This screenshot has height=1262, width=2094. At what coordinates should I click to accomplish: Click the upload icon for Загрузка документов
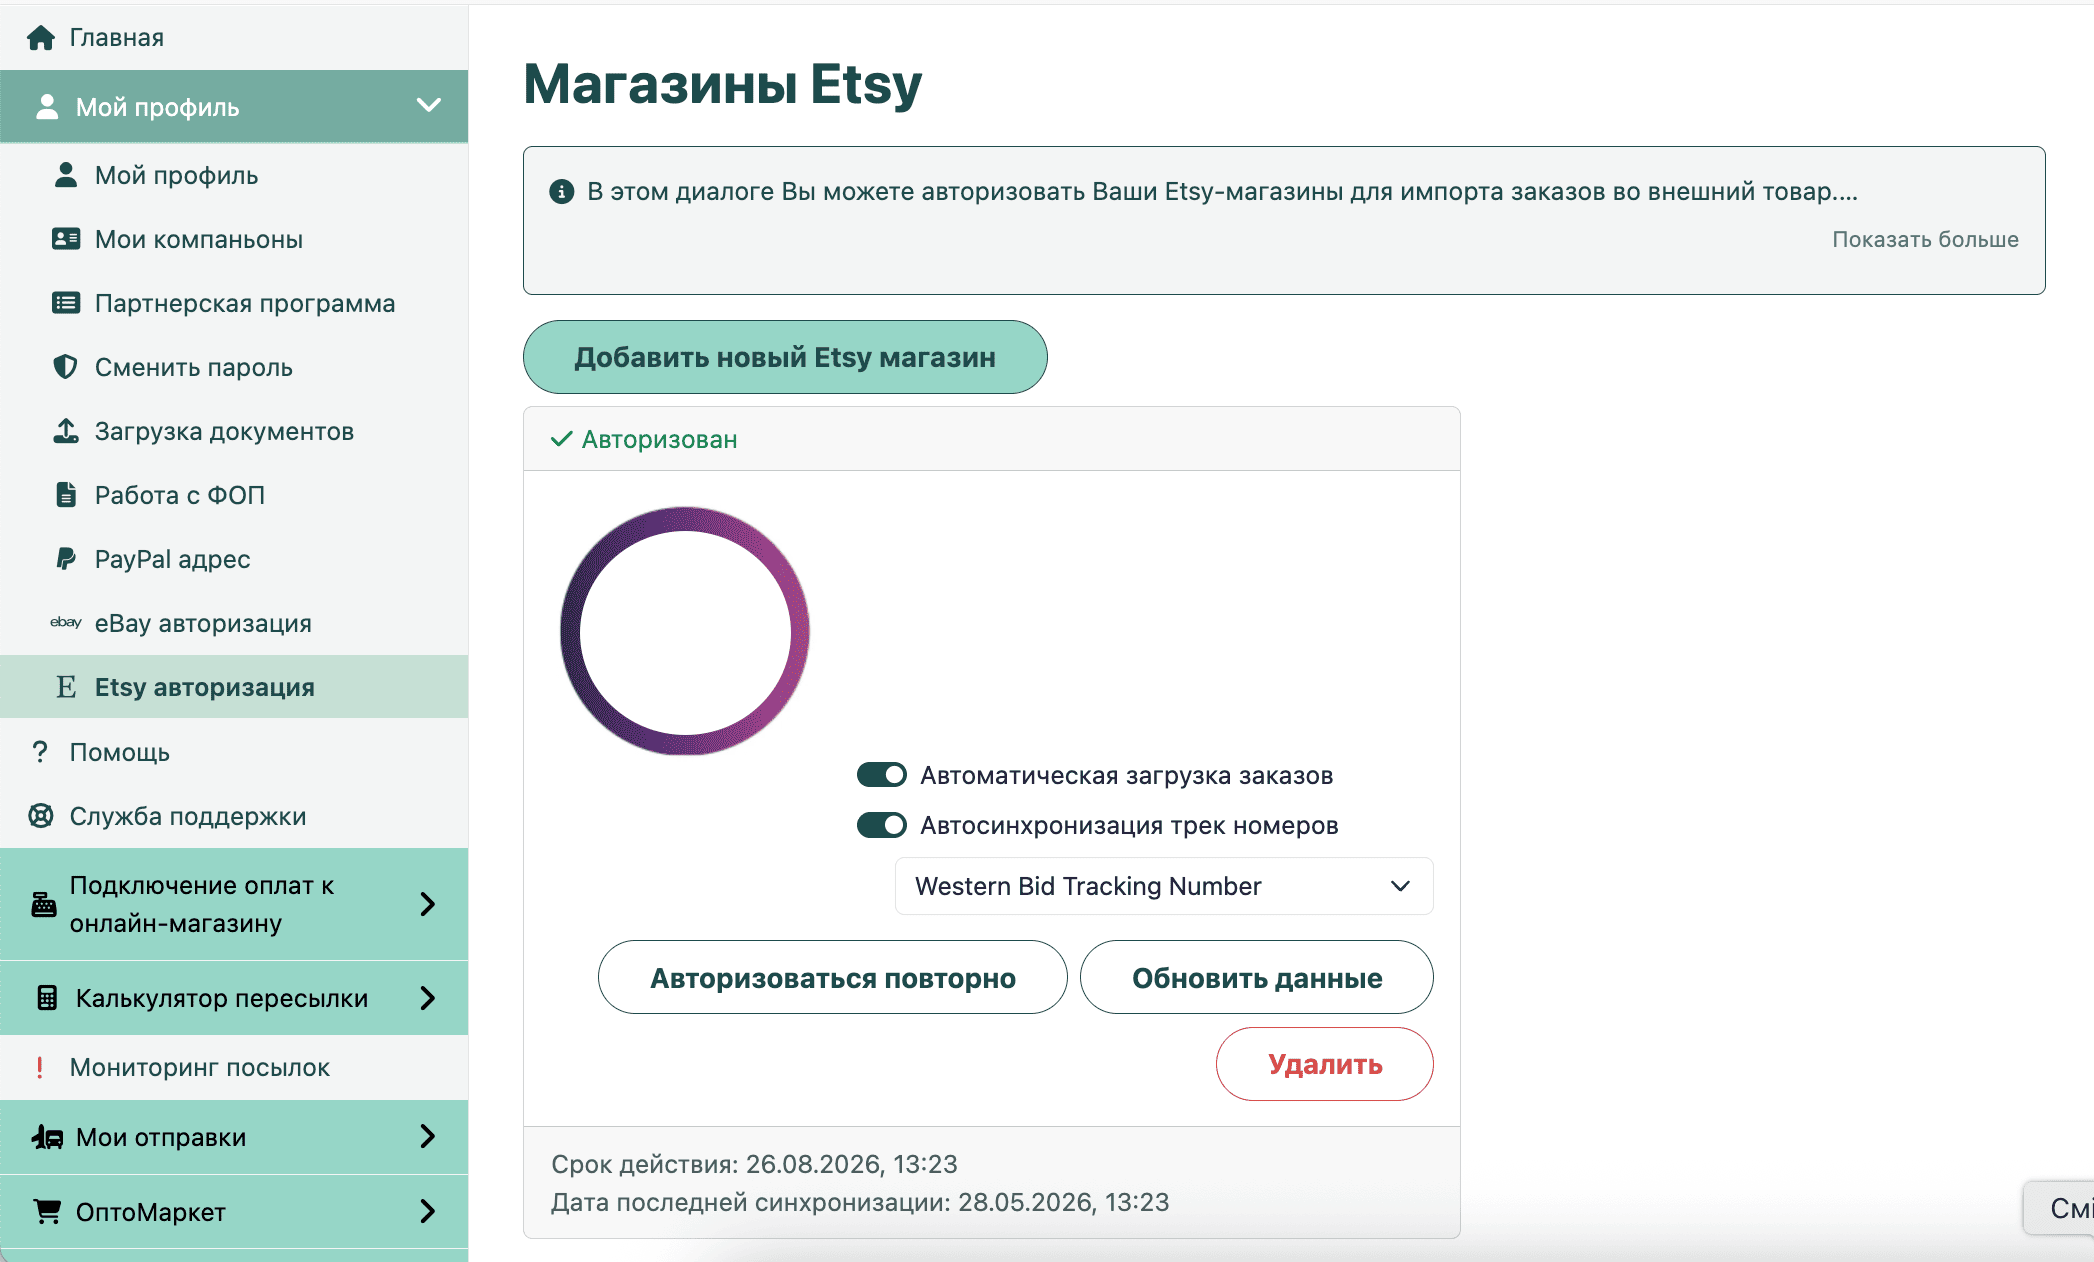(x=66, y=431)
